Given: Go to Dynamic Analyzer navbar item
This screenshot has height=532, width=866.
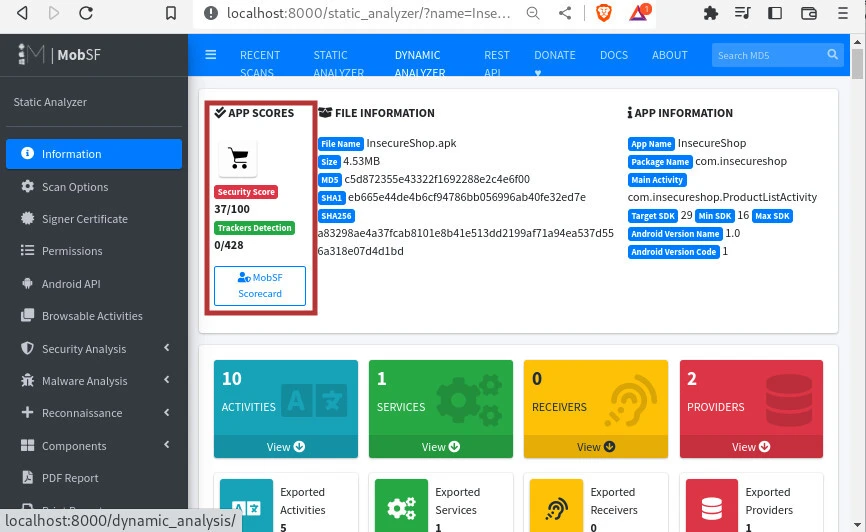Looking at the screenshot, I should click(419, 62).
